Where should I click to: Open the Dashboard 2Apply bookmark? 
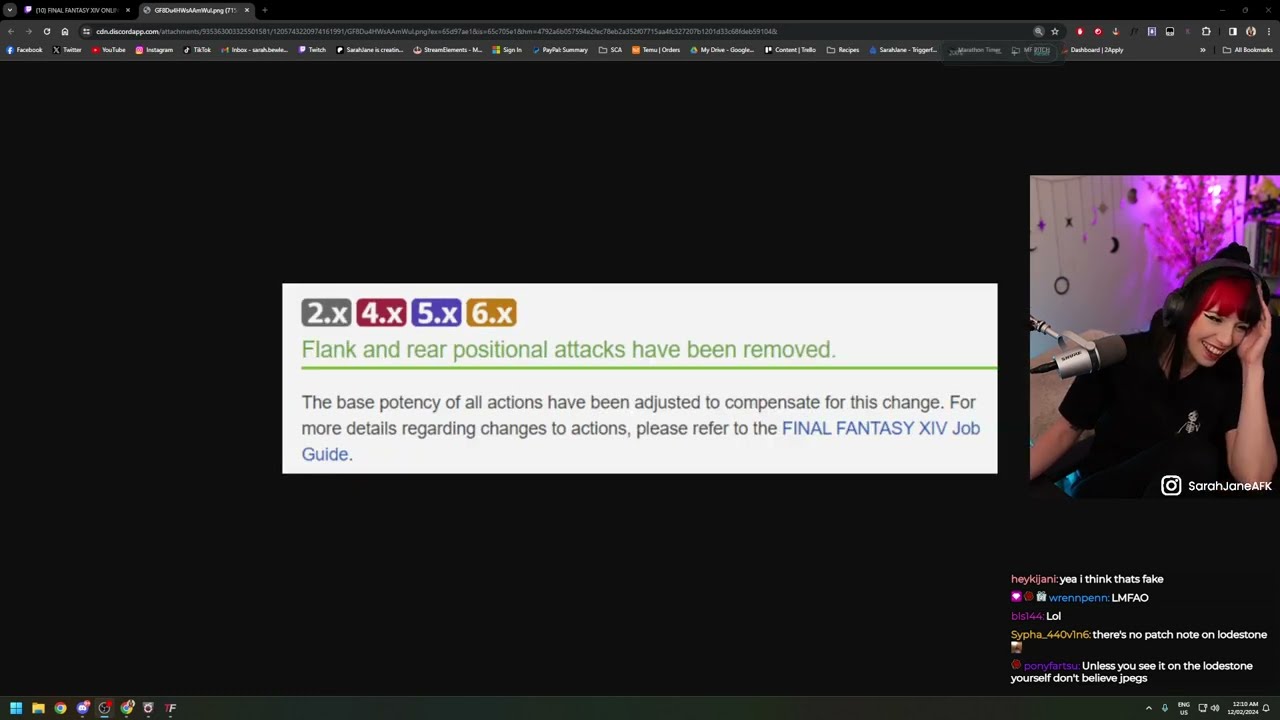pyautogui.click(x=1091, y=50)
